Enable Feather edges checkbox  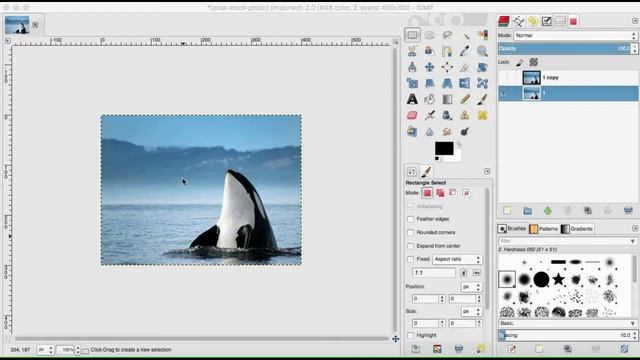[x=411, y=219]
